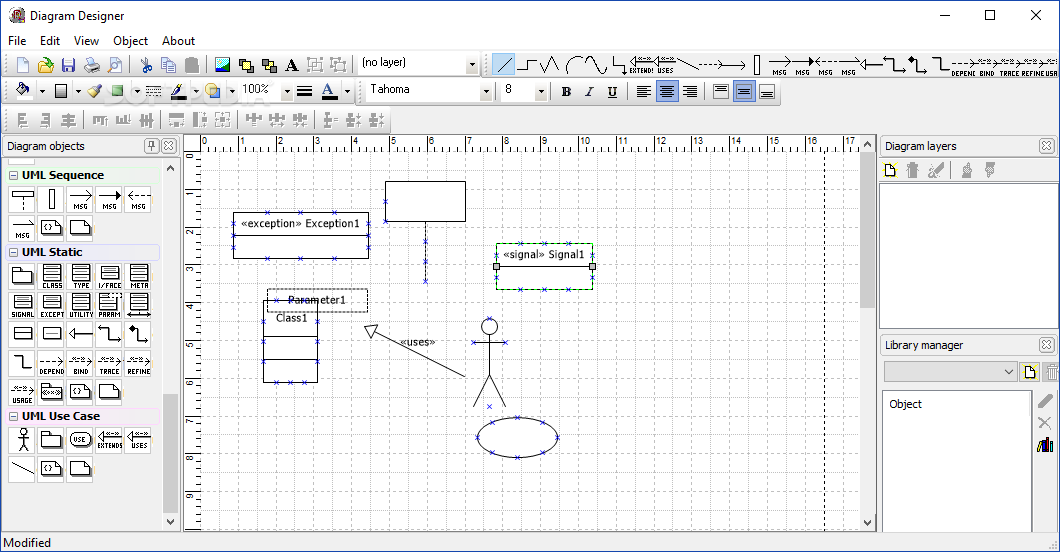Set text alignment to center
This screenshot has height=552, width=1060.
coord(667,91)
